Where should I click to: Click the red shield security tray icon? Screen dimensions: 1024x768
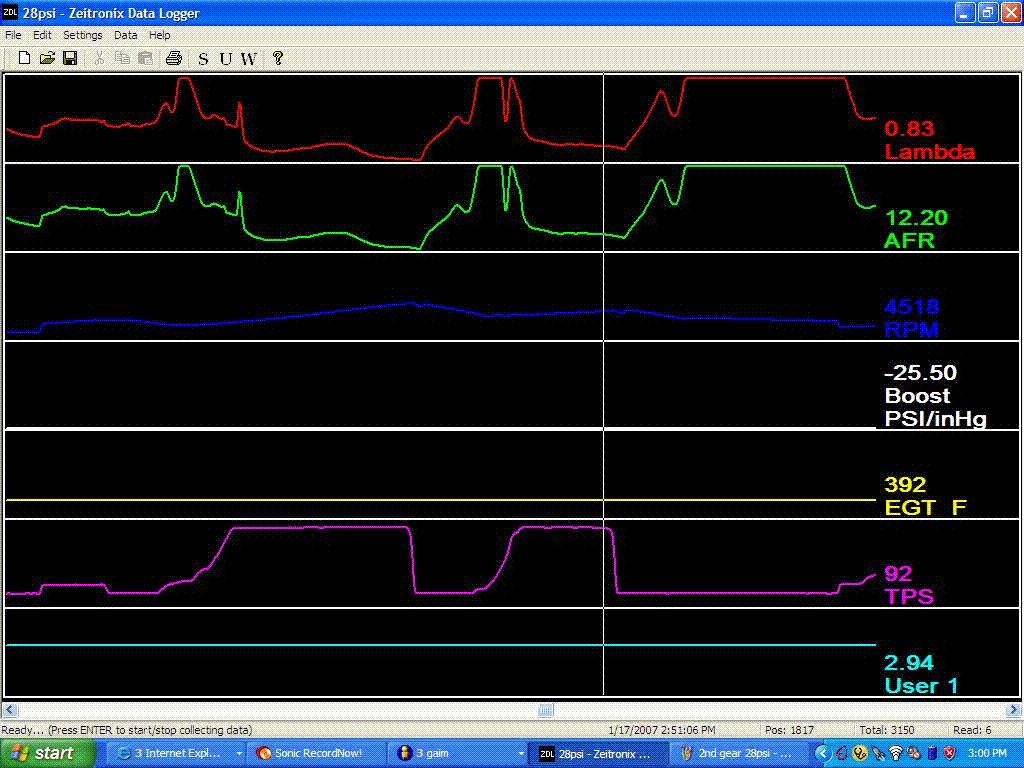pos(951,753)
